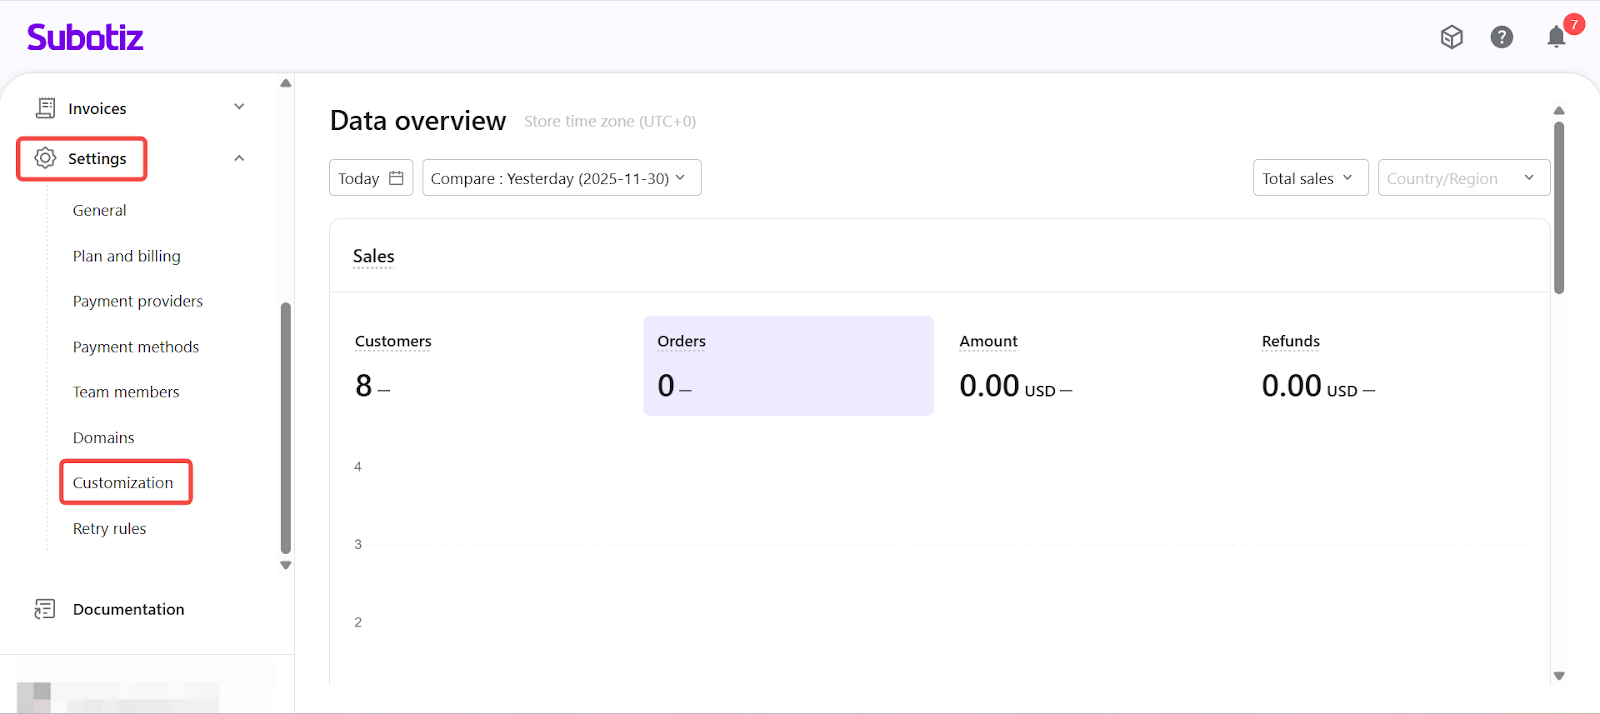Open the Total sales dropdown
This screenshot has width=1600, height=714.
point(1309,178)
